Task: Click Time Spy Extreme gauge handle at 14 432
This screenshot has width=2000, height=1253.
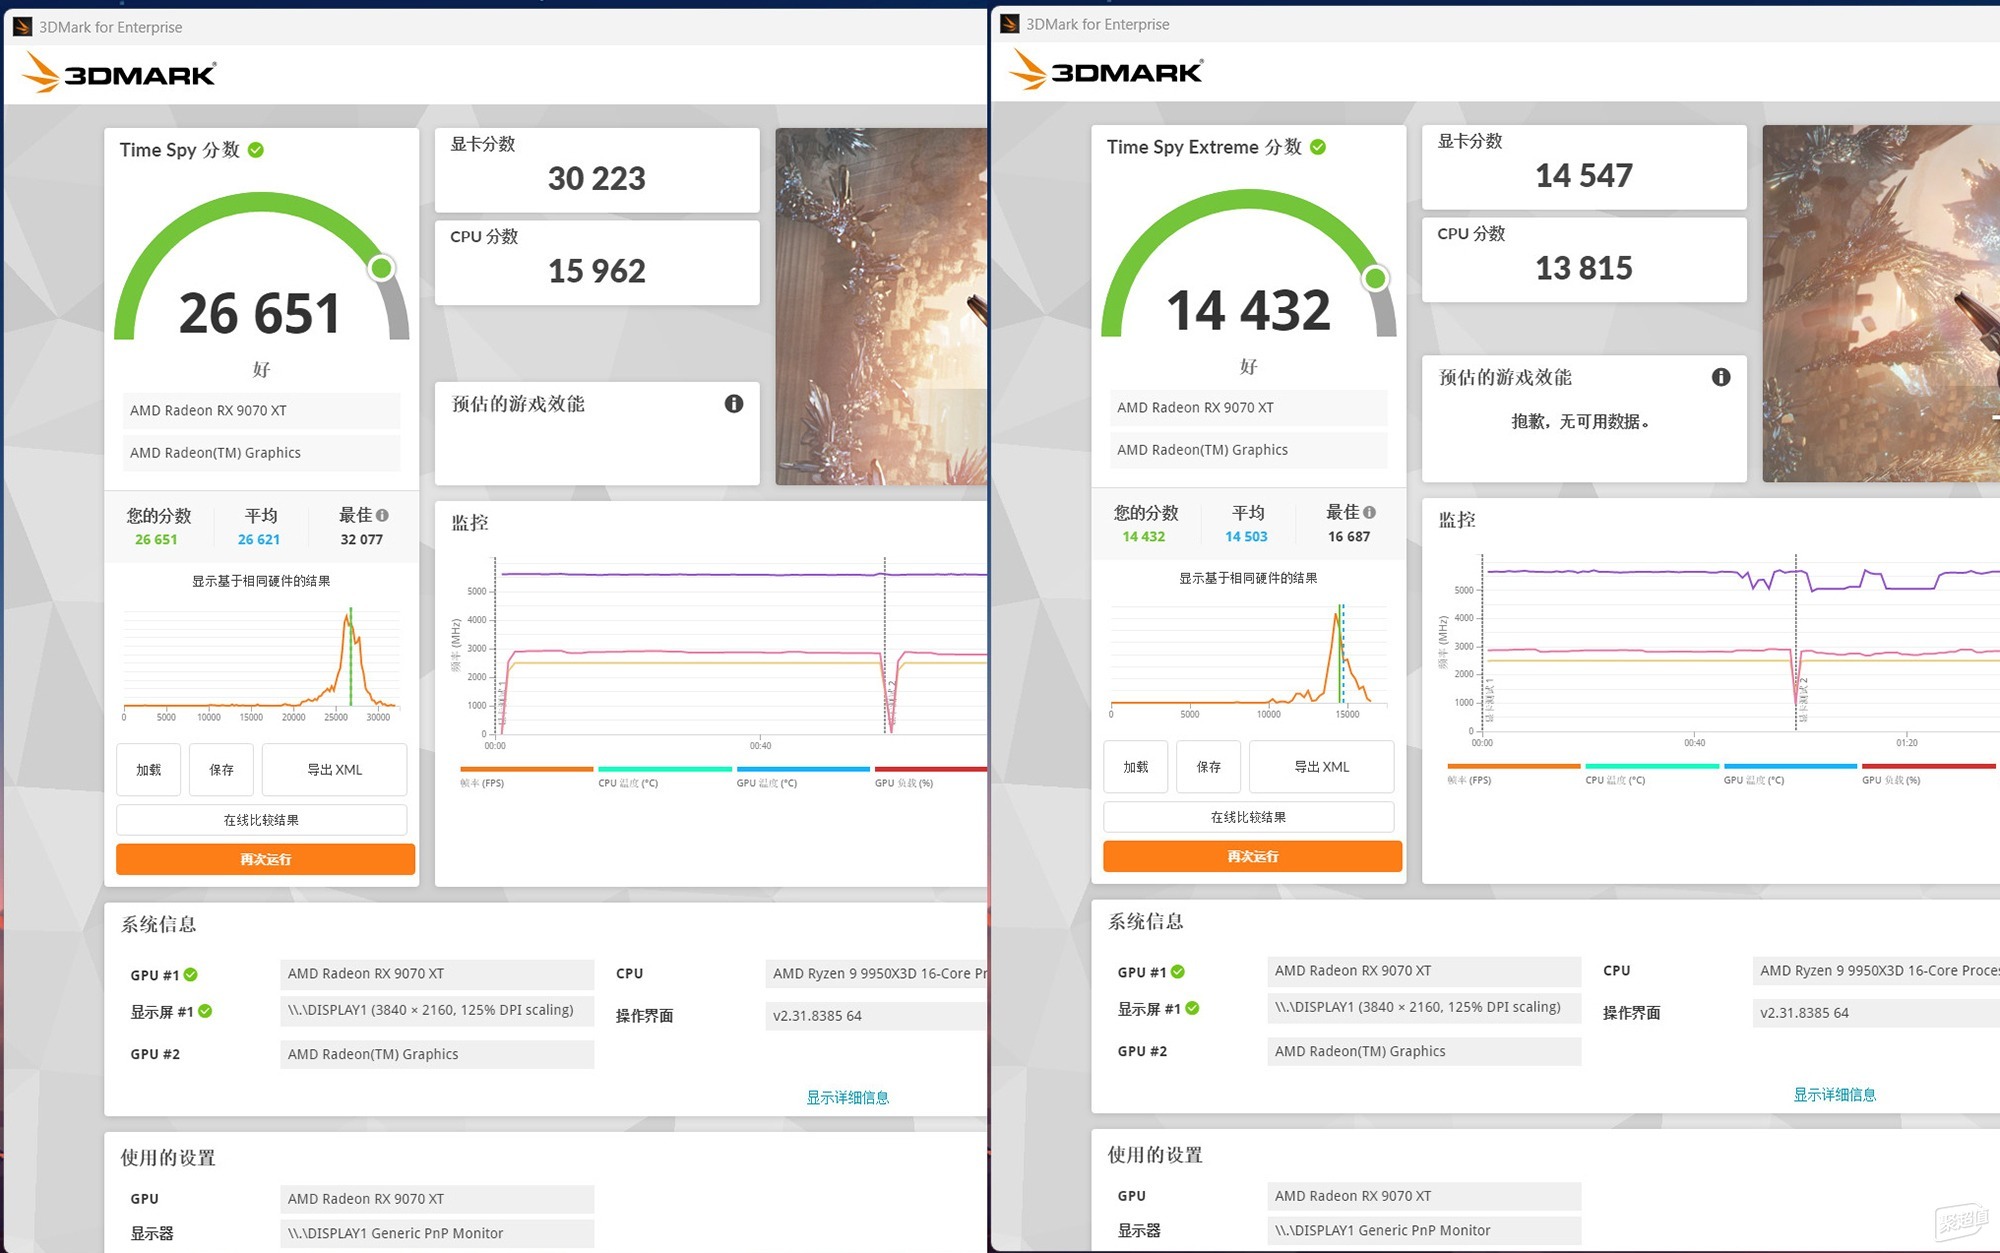Action: (x=1376, y=278)
